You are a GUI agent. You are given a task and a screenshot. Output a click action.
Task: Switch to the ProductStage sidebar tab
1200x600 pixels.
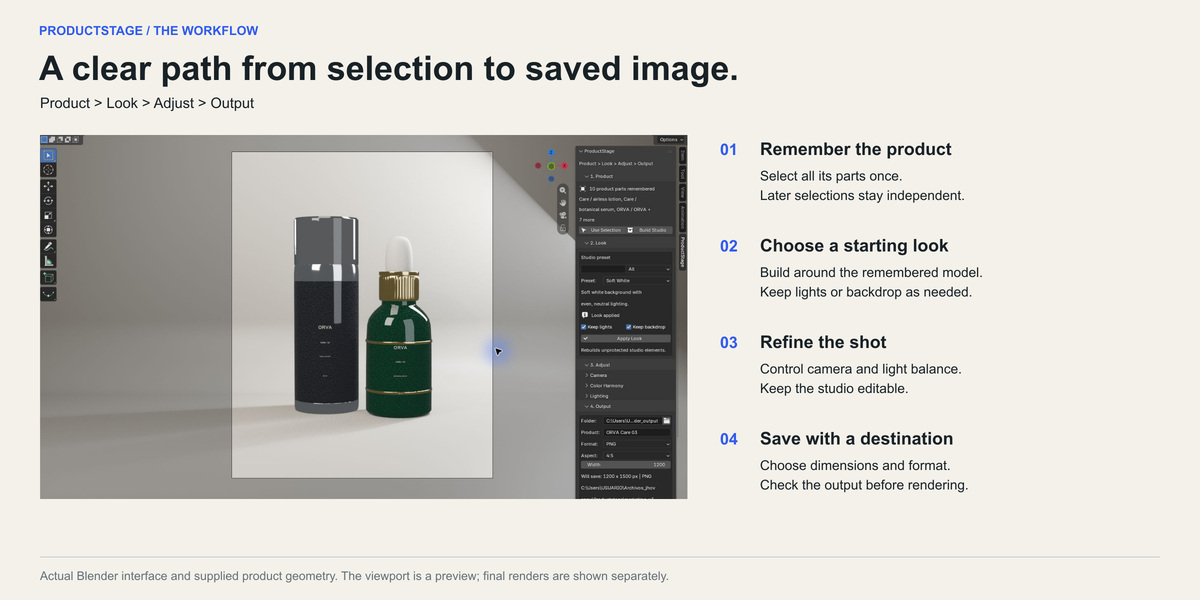(682, 252)
